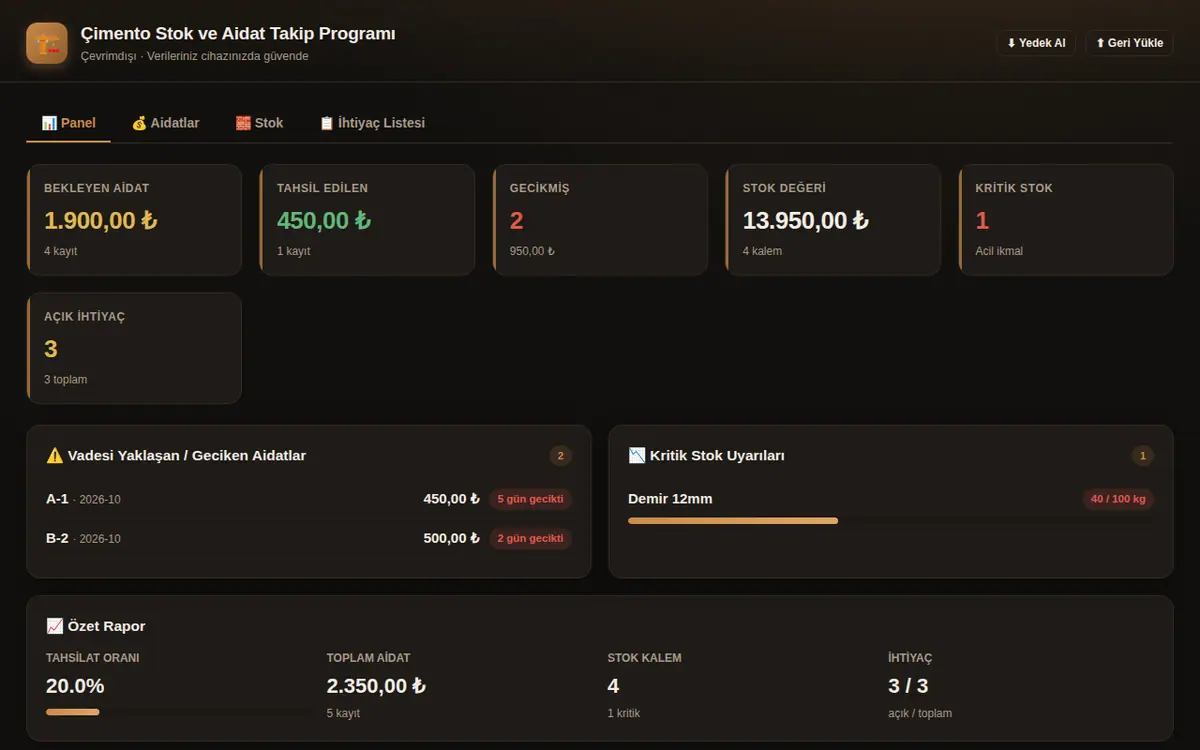Click the Stok Kalem value 4
This screenshot has width=1200, height=750.
tap(613, 686)
